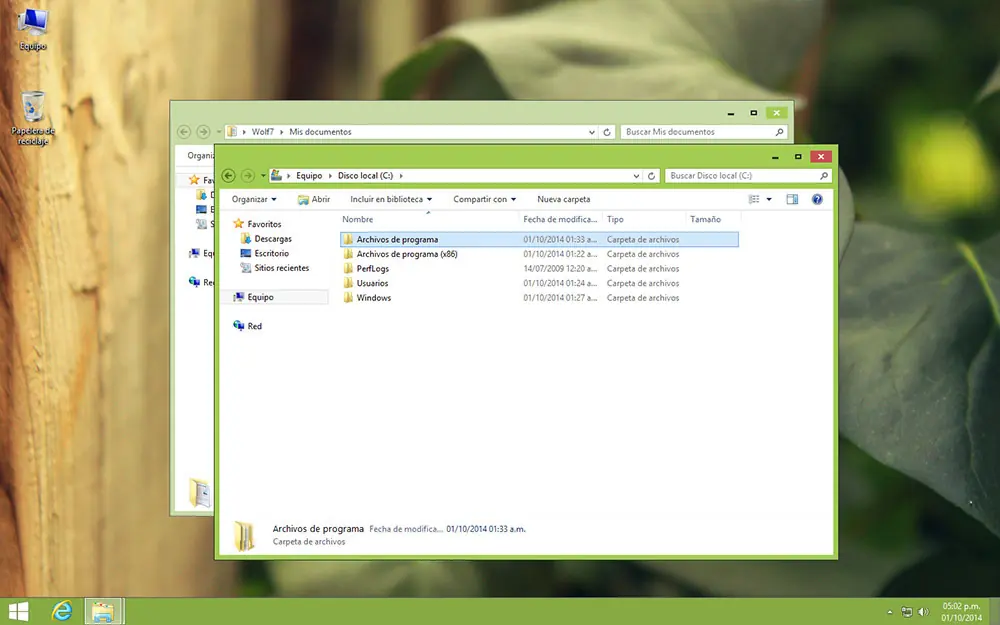Minimize the Disco local (C:) window
Screen dimensions: 1000x625
pyautogui.click(x=775, y=157)
